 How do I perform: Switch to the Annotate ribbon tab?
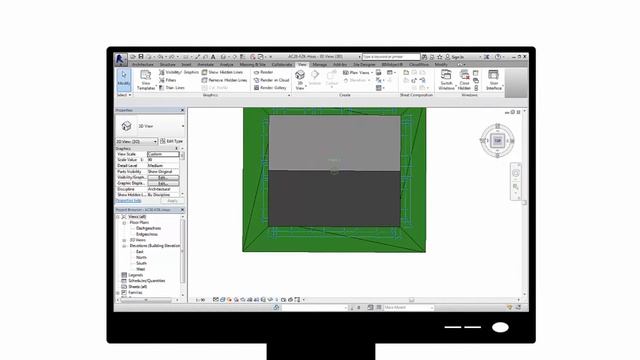tap(206, 64)
